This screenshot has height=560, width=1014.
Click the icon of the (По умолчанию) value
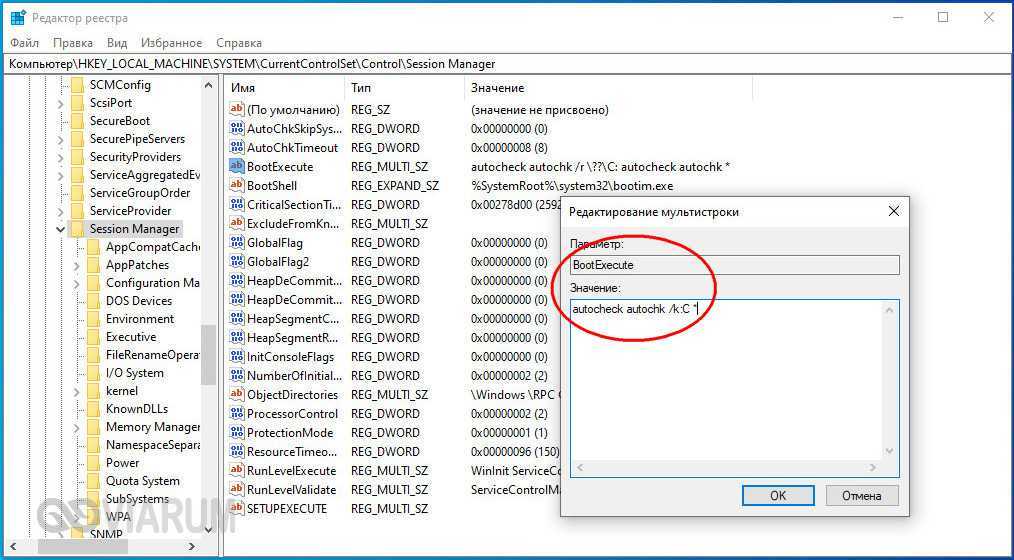pos(237,109)
